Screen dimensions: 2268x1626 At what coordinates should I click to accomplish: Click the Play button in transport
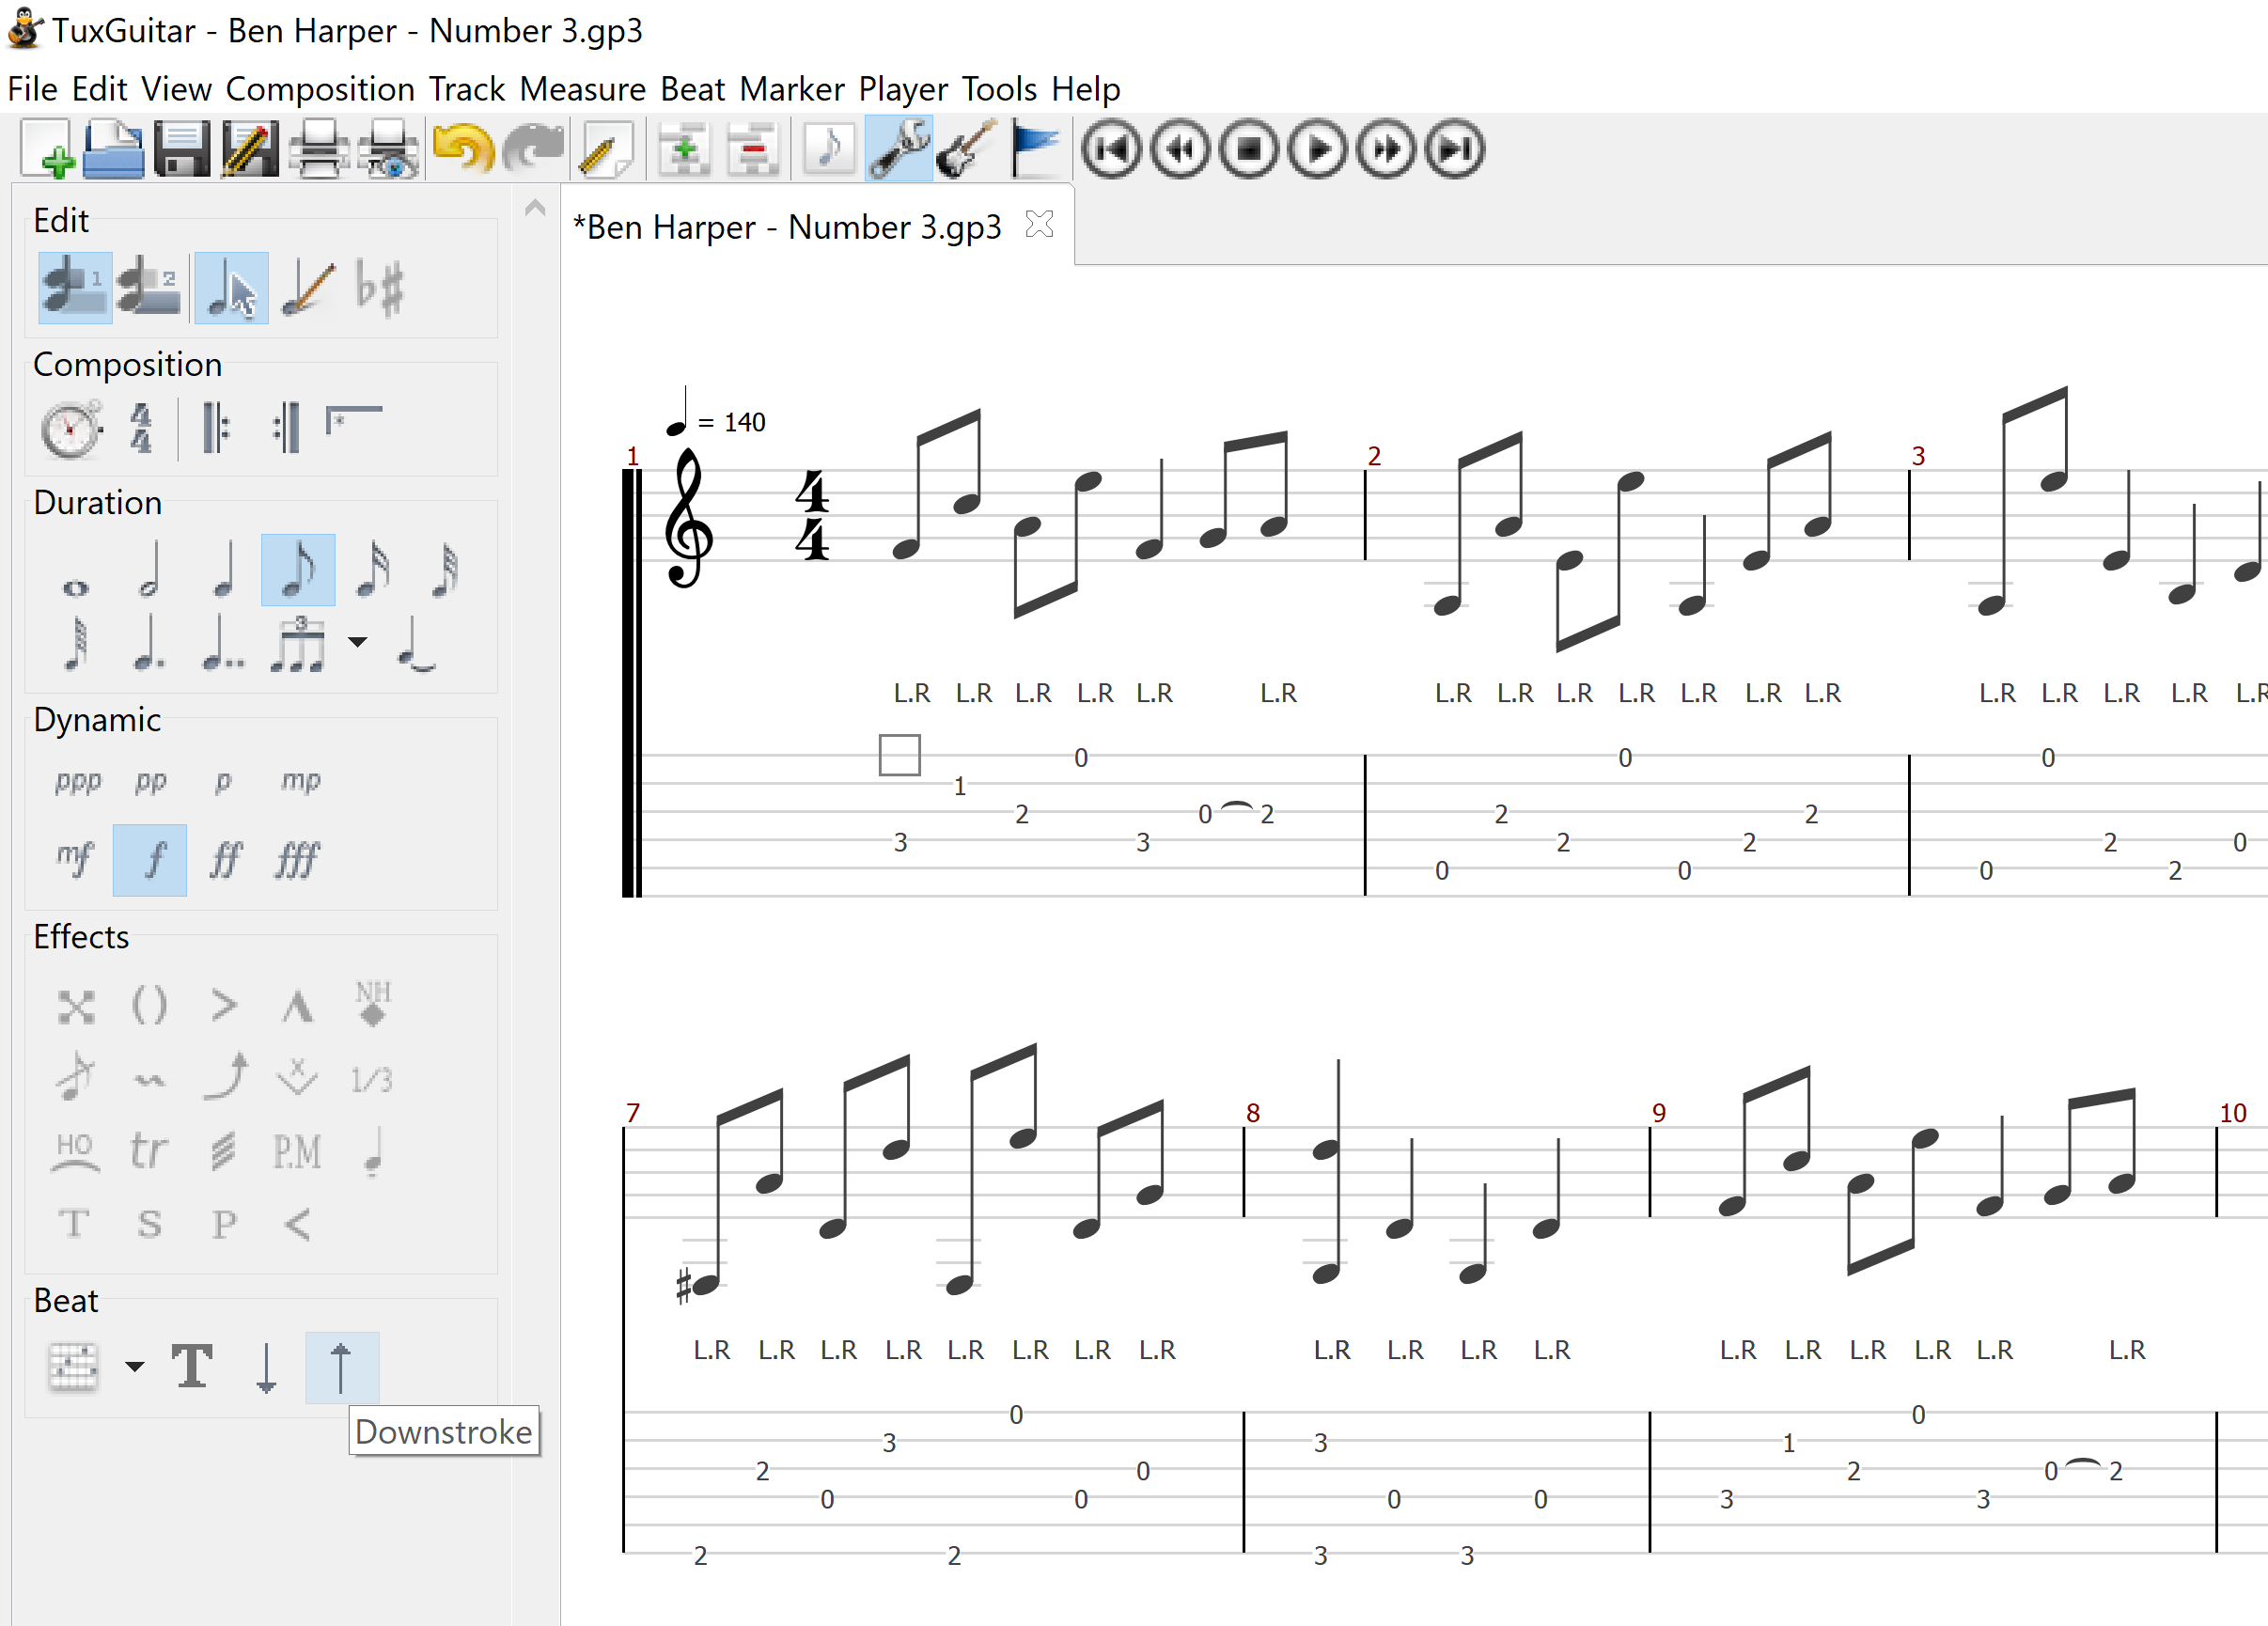1317,150
